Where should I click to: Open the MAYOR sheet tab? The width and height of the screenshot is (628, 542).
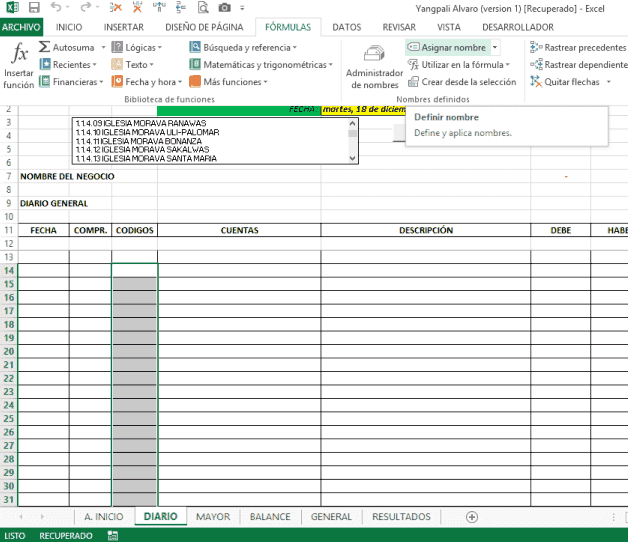(x=213, y=516)
